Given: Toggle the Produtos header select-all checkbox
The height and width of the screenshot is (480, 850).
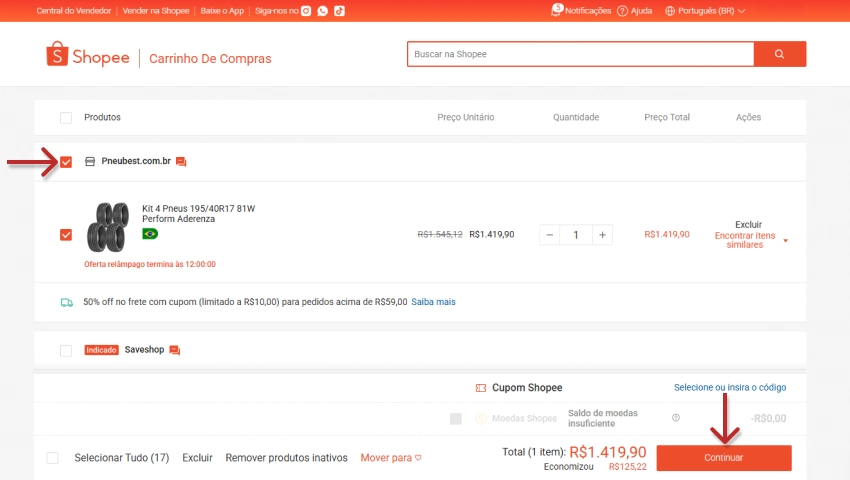Looking at the screenshot, I should tap(66, 118).
